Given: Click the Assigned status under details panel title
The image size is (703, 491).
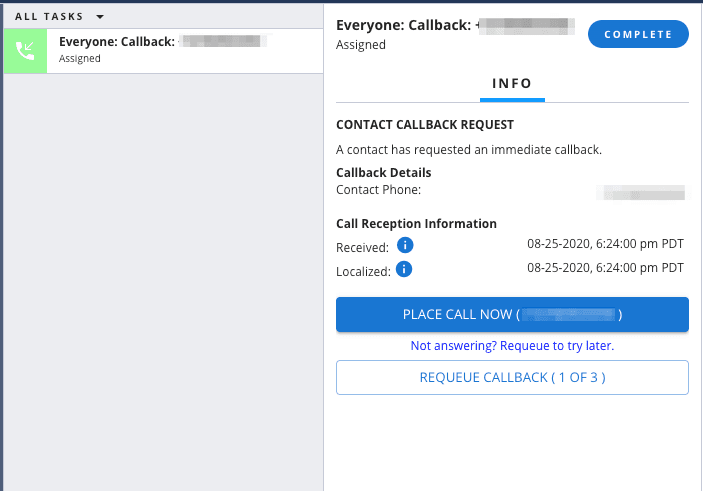Looking at the screenshot, I should click(361, 45).
